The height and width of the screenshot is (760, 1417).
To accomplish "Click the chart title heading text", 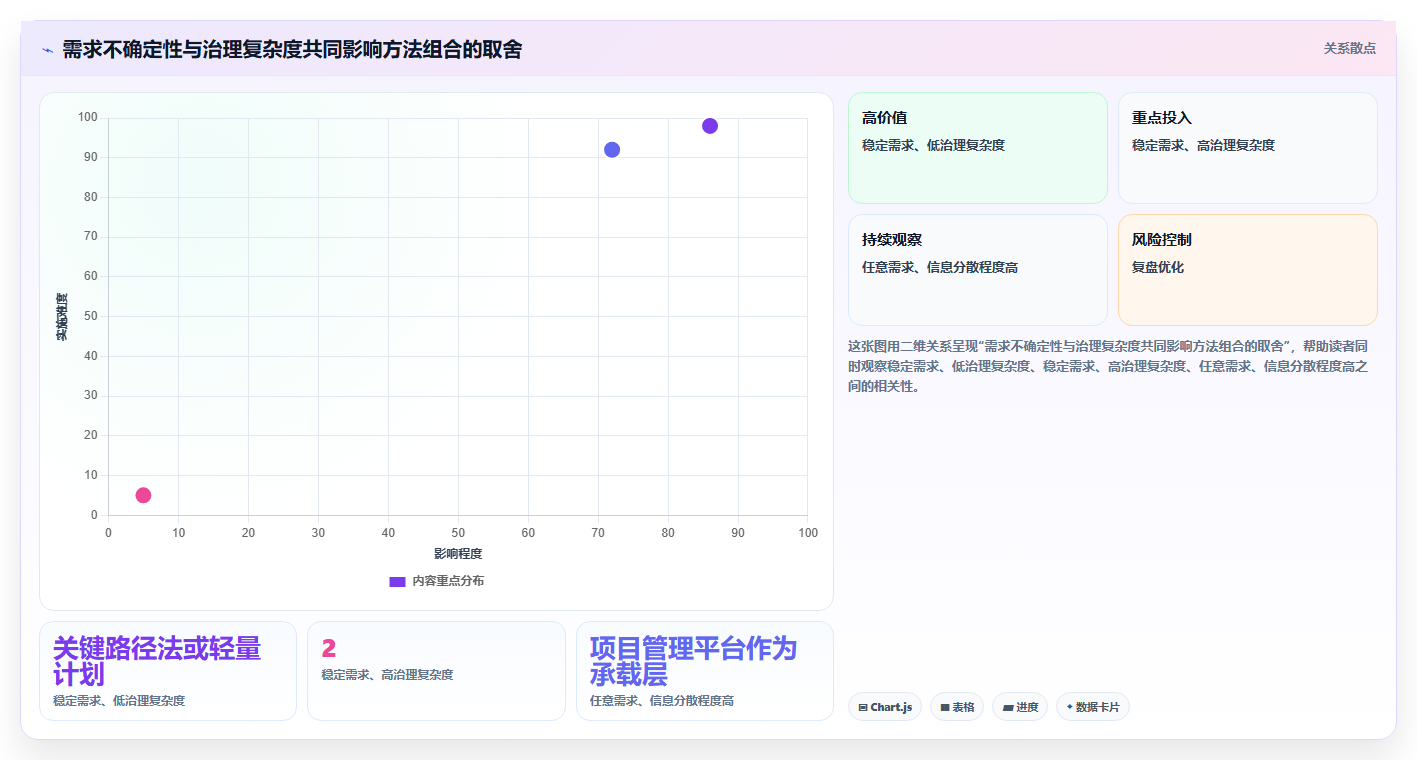I will point(292,50).
